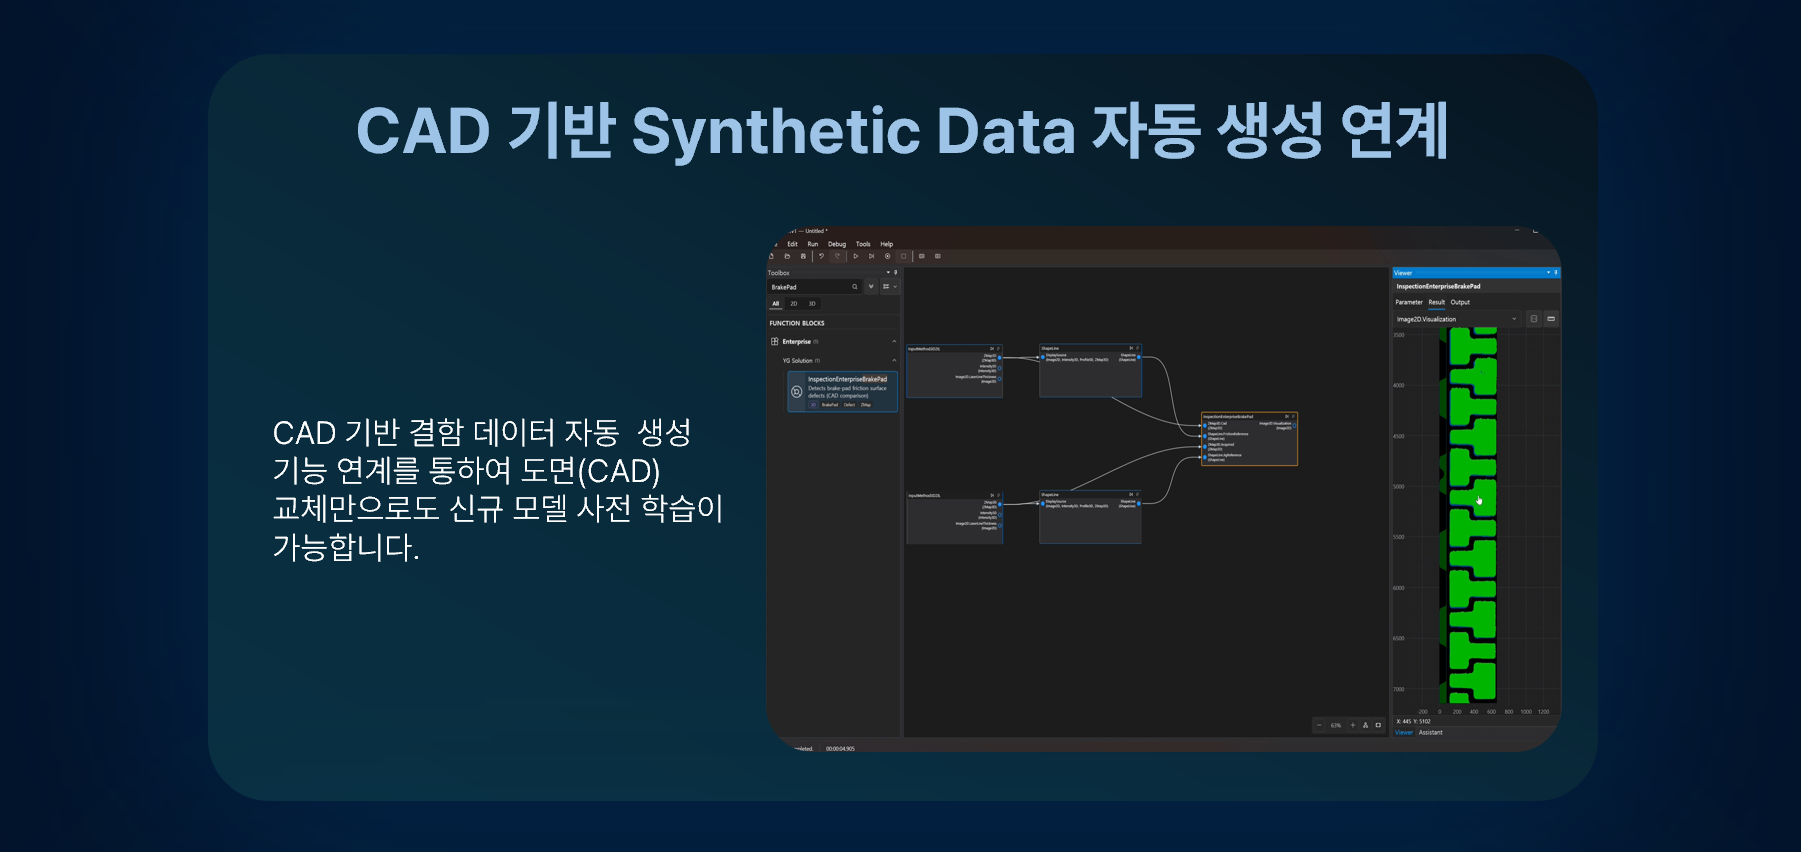This screenshot has width=1801, height=852.
Task: Toggle the 2D filter in Toolbox
Action: (794, 304)
